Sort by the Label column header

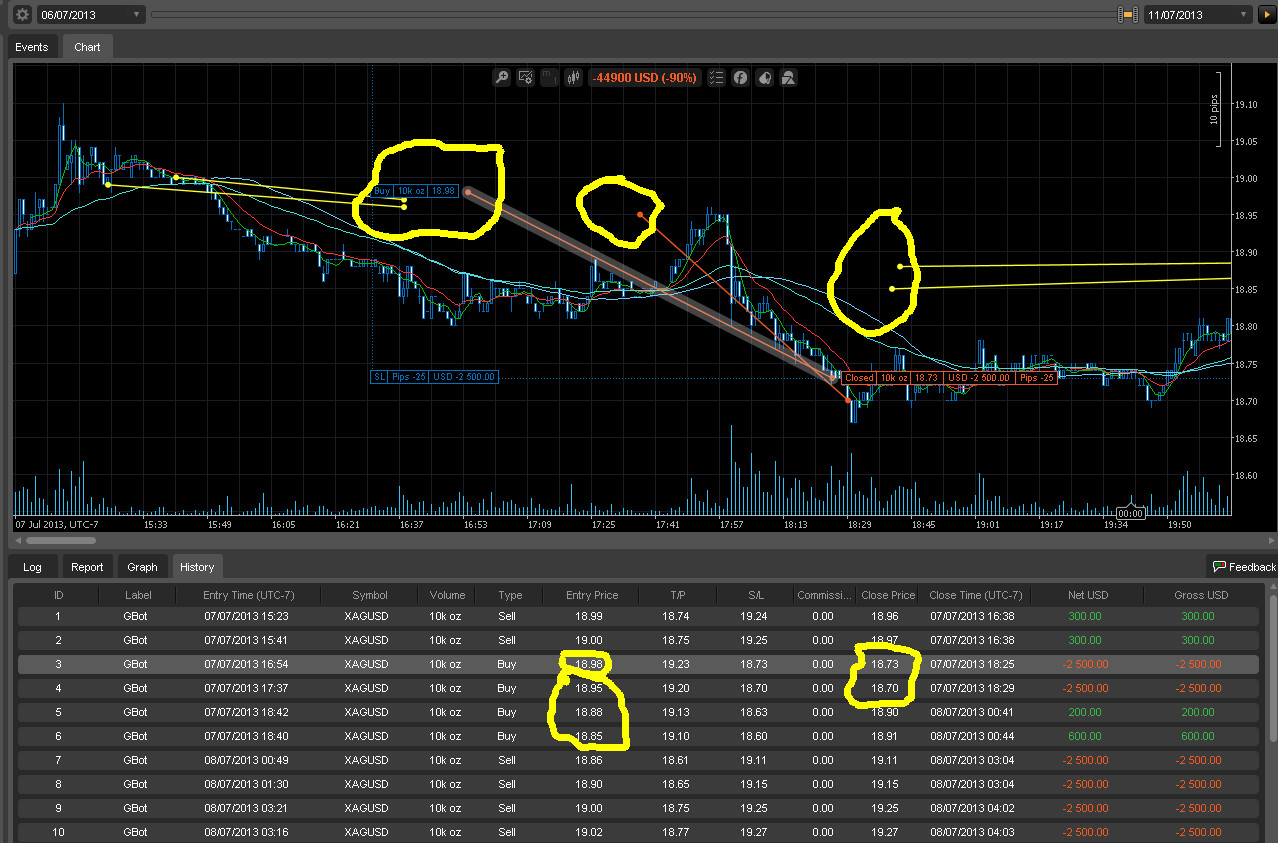(x=137, y=595)
